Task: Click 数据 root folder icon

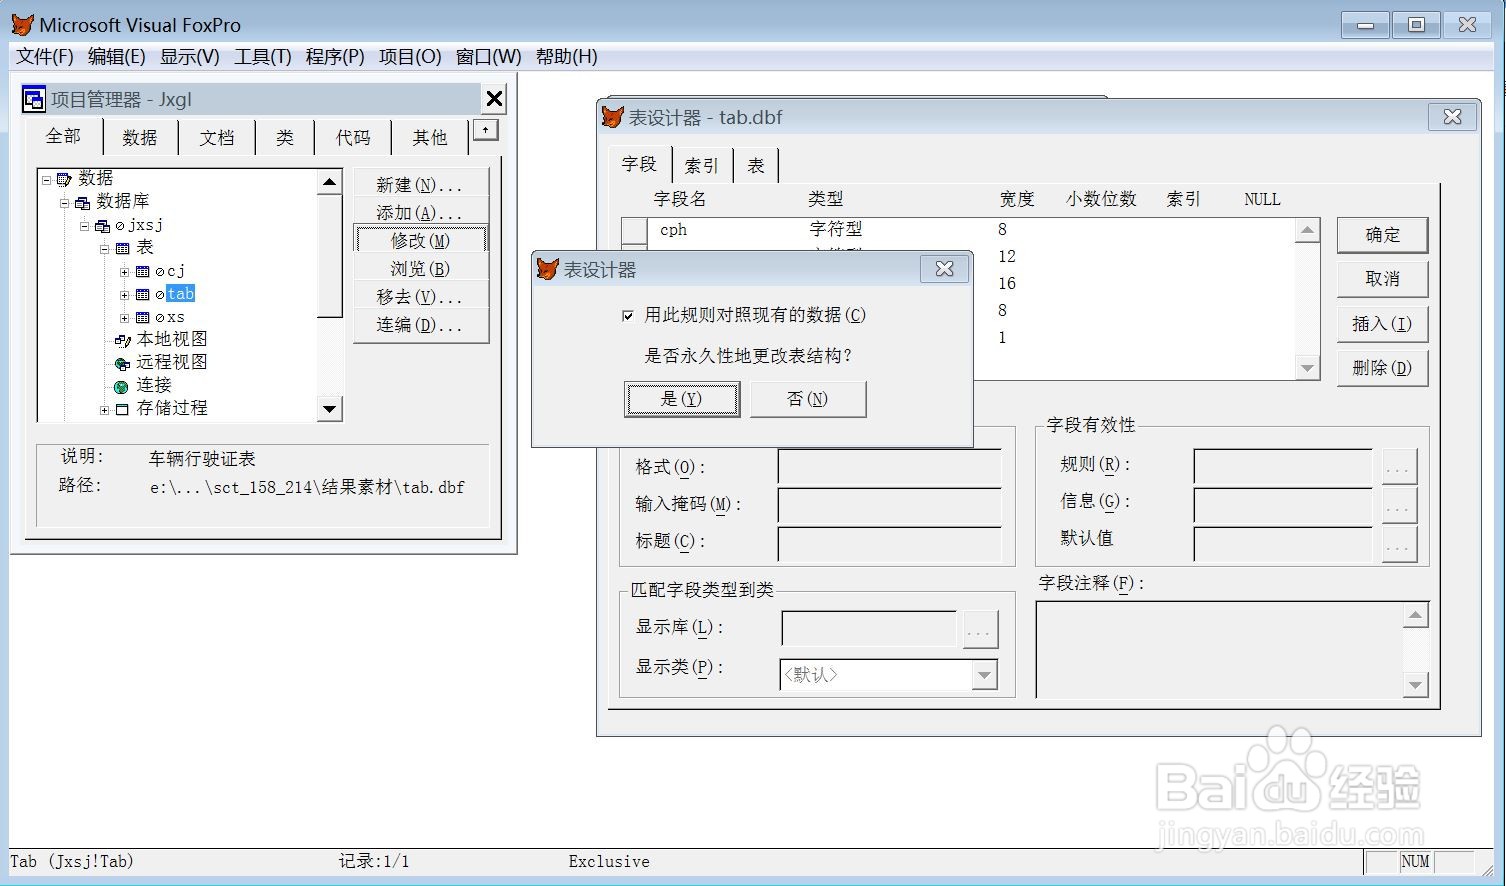Action: pos(64,180)
